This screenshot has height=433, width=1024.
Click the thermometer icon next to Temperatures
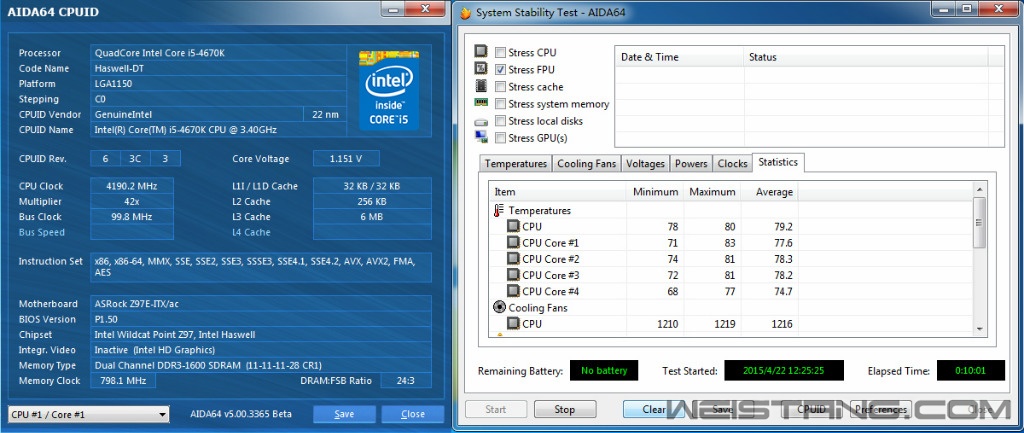point(499,211)
